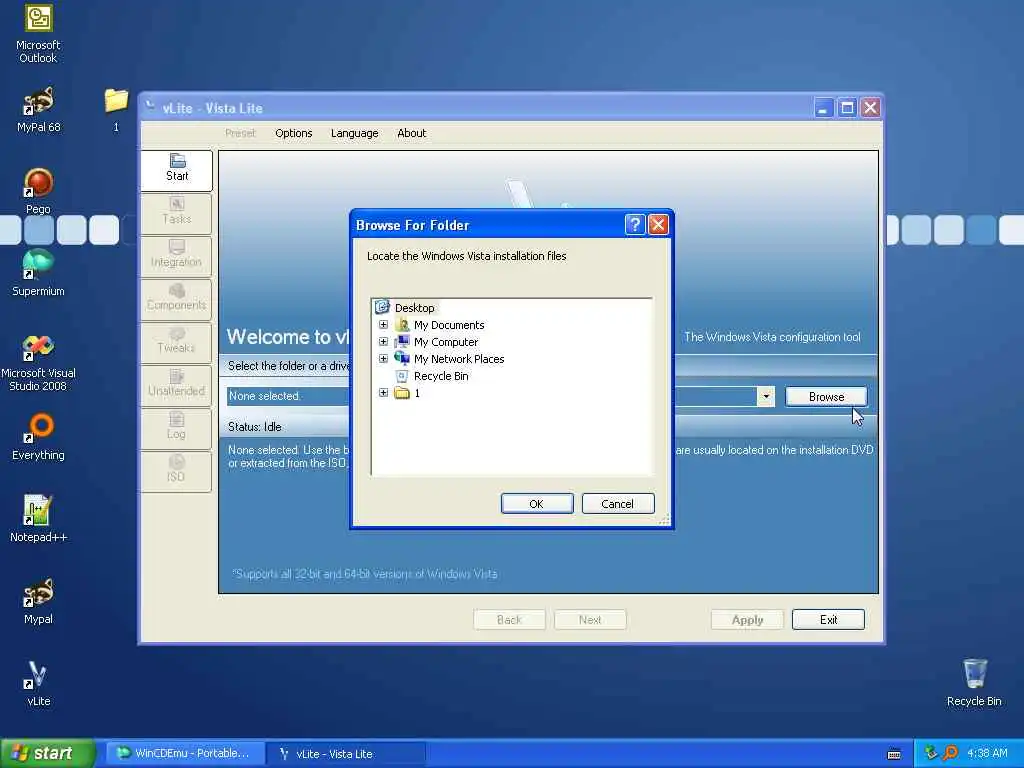Open the Language menu
Viewport: 1024px width, 768px height.
tap(355, 133)
